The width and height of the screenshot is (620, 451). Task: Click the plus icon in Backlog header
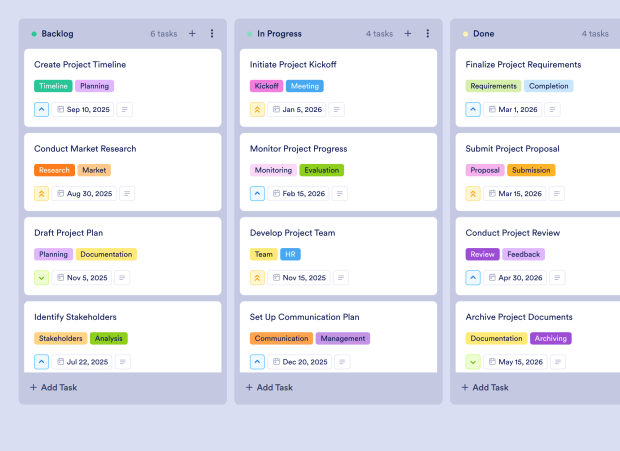(x=192, y=33)
